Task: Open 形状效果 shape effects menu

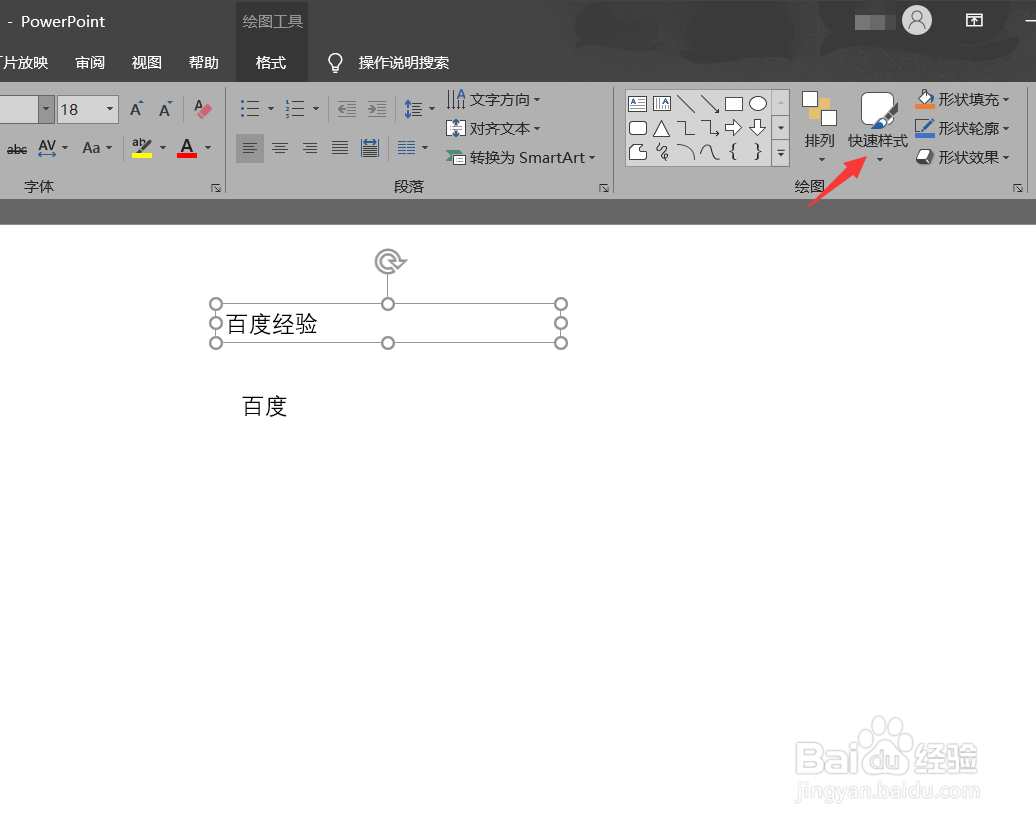Action: coord(963,157)
